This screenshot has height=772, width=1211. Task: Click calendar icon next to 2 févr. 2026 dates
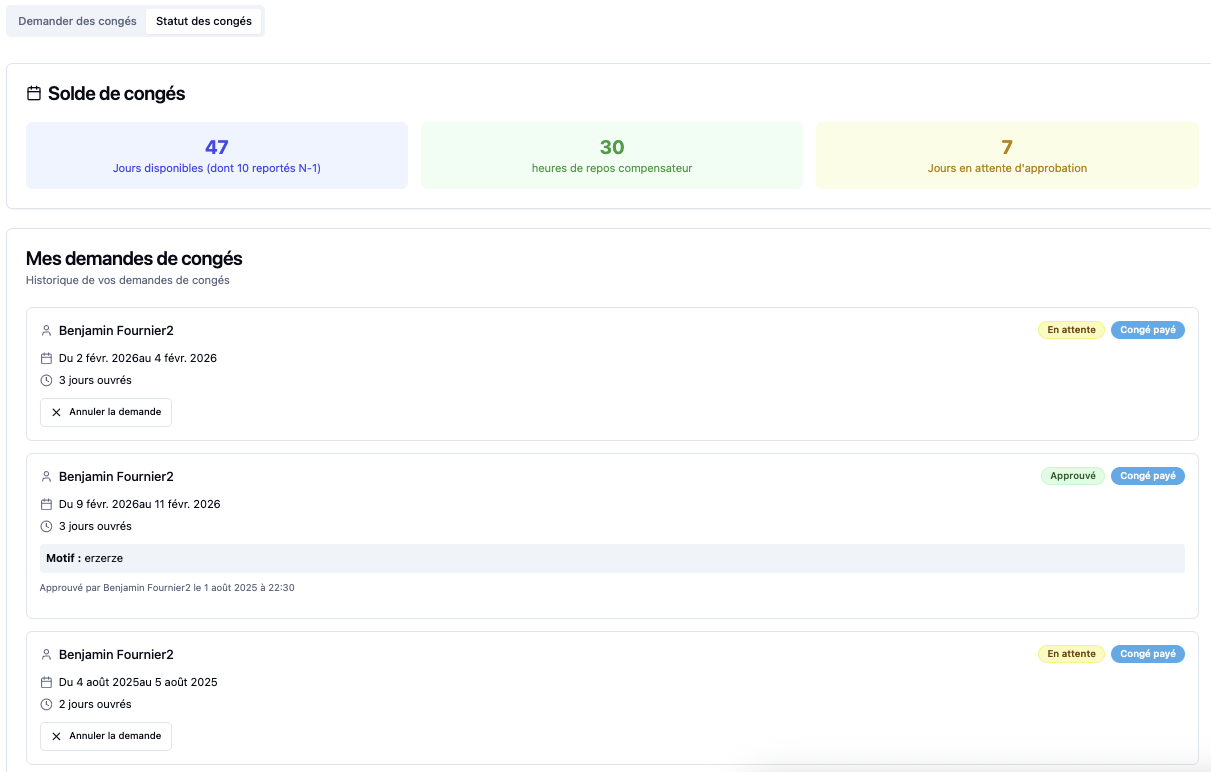pyautogui.click(x=46, y=358)
